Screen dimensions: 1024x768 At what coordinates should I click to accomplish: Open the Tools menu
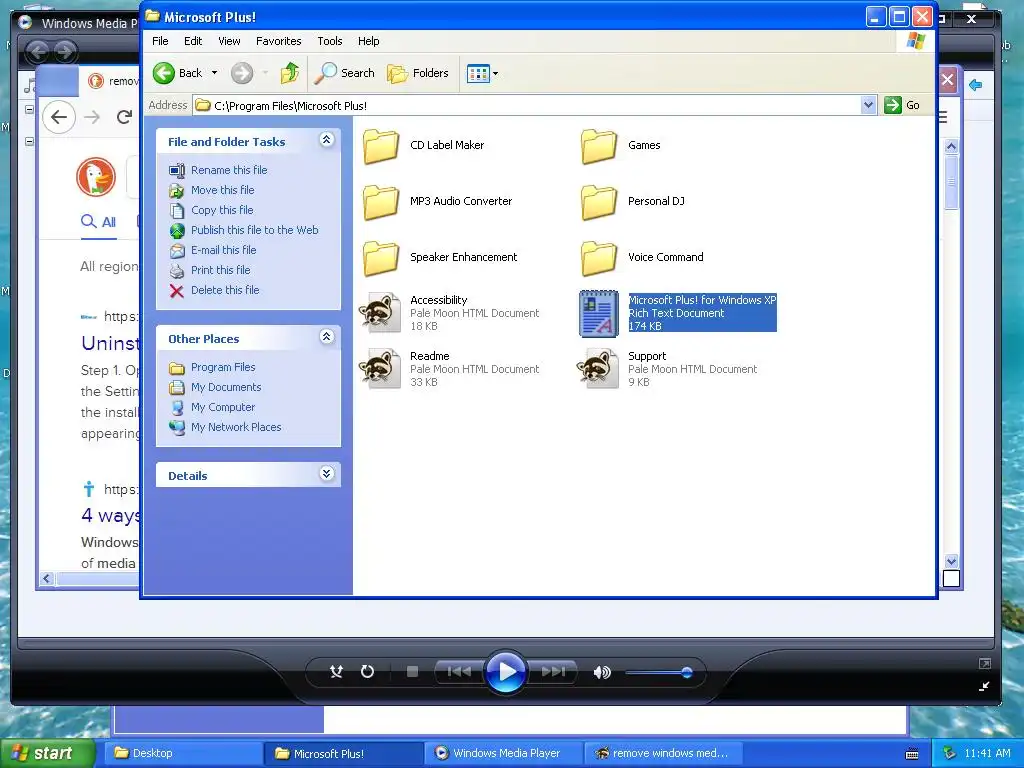[x=330, y=41]
